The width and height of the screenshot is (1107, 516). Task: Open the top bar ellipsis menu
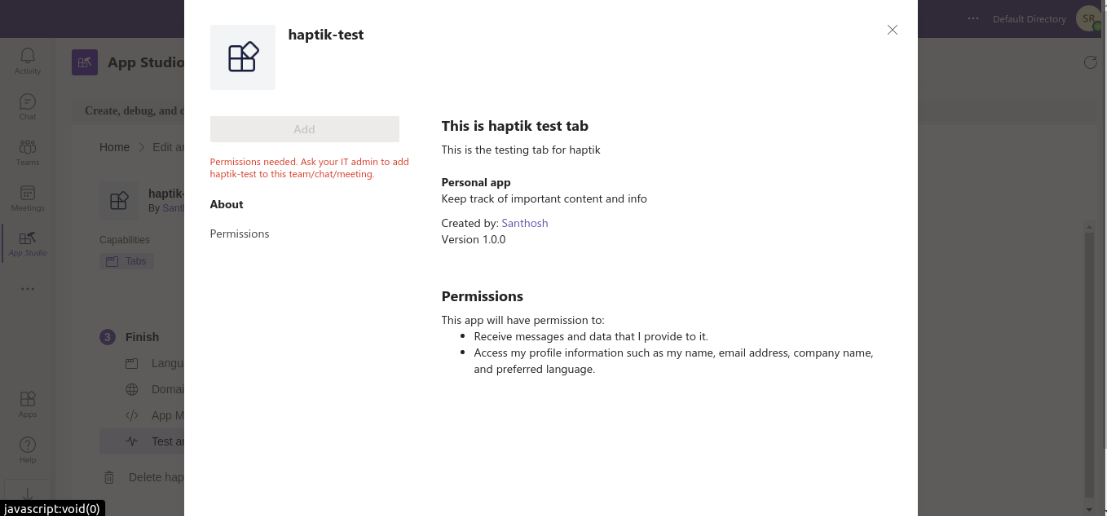(974, 18)
